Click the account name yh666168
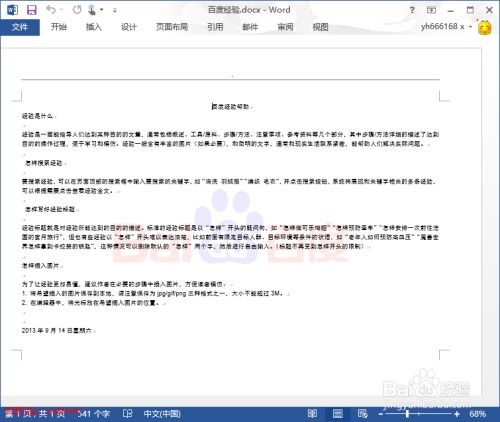The height and width of the screenshot is (422, 500). coord(442,26)
